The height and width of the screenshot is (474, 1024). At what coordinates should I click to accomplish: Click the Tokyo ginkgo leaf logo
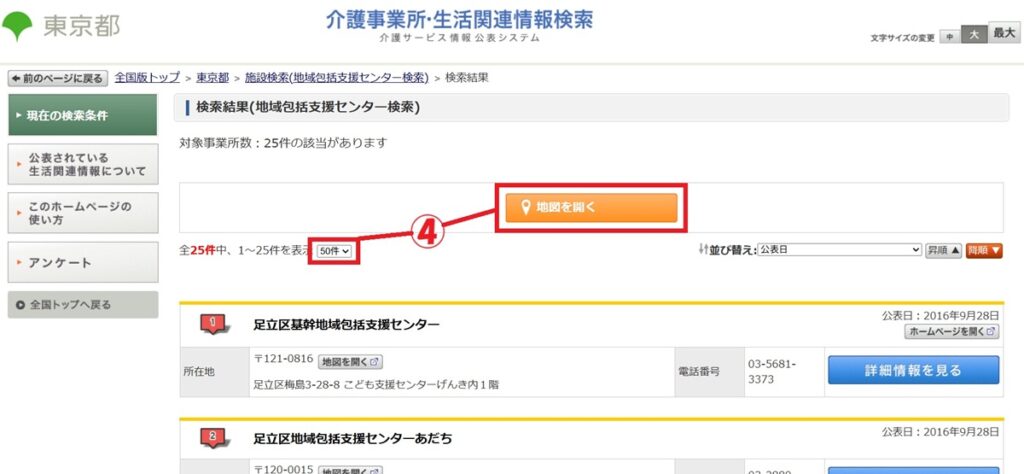tap(17, 26)
